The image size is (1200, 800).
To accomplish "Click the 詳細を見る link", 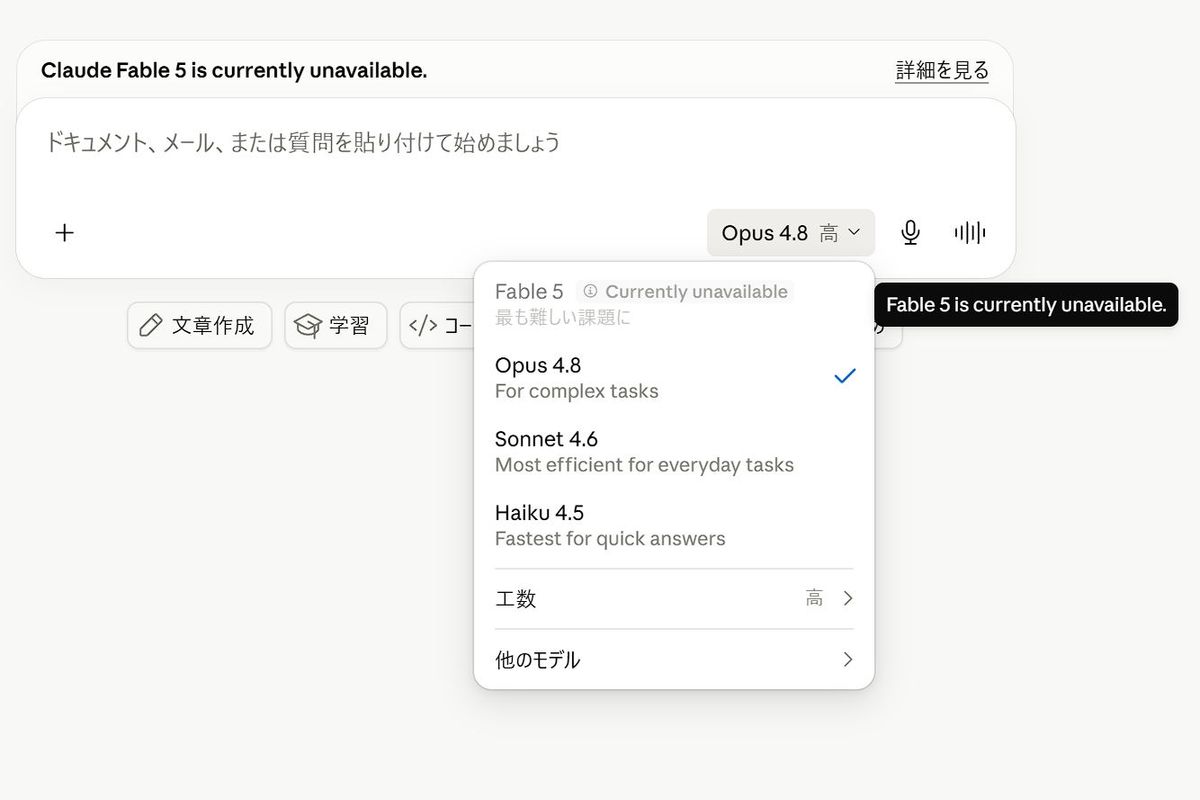I will click(x=942, y=71).
